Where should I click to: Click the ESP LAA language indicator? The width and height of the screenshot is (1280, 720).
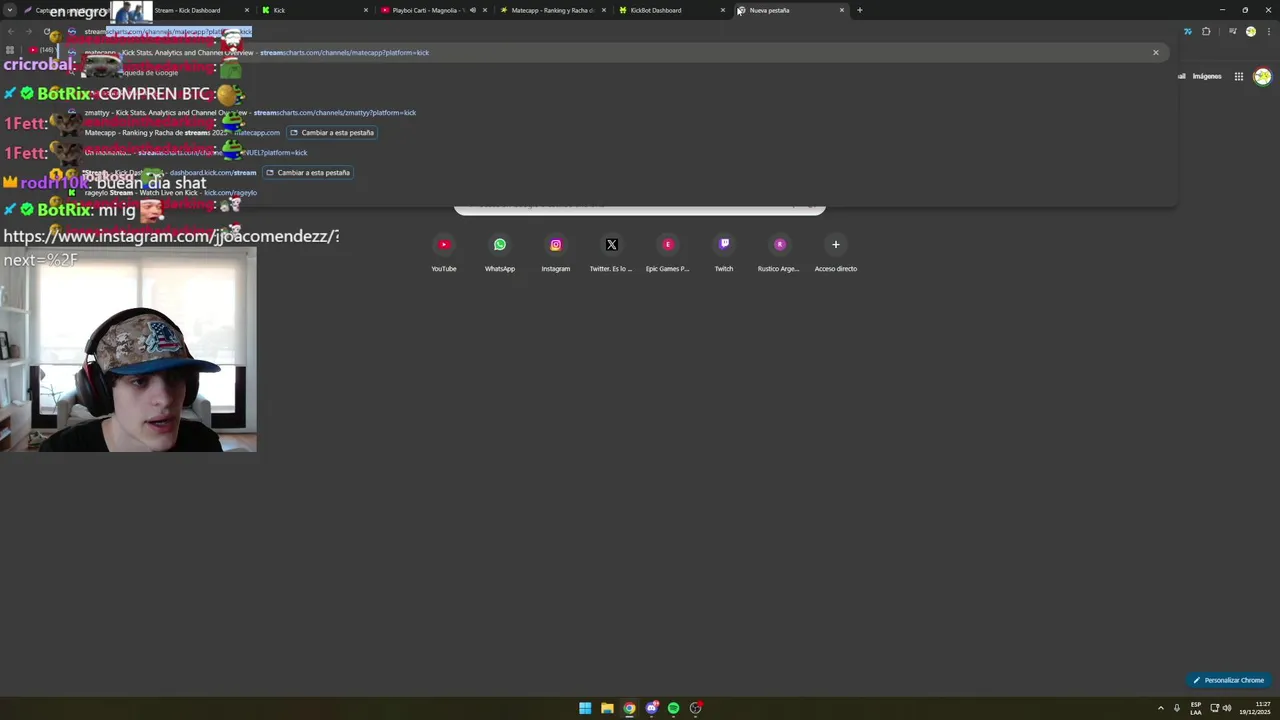pyautogui.click(x=1196, y=708)
